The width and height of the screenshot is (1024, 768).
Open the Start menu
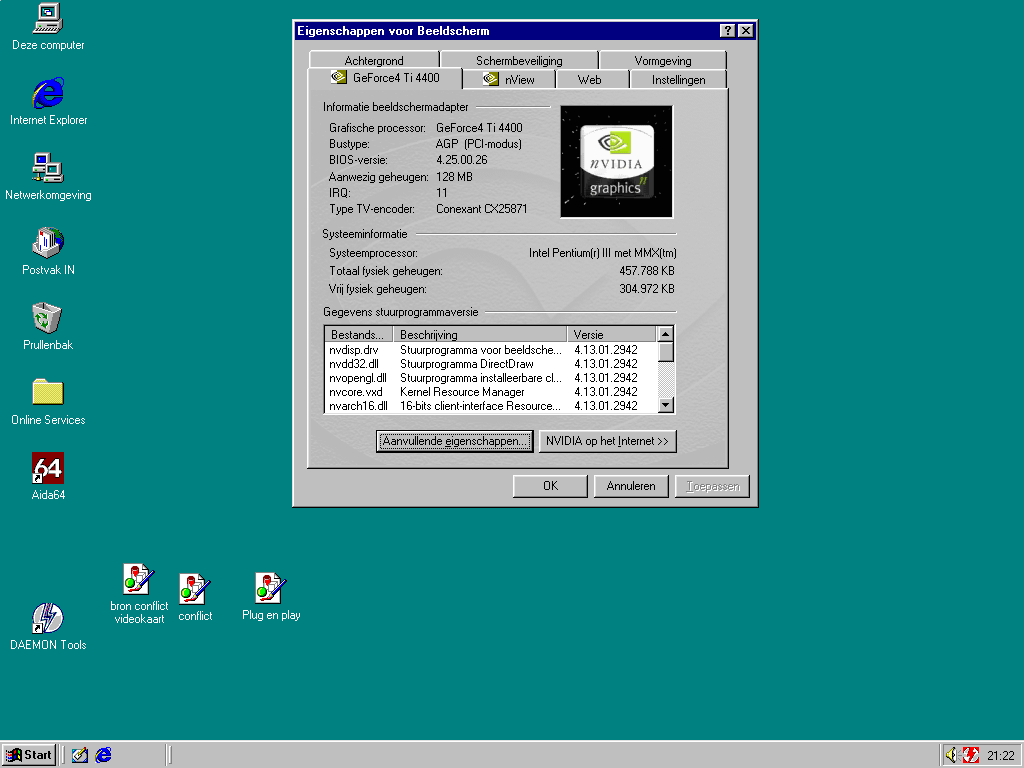click(29, 755)
